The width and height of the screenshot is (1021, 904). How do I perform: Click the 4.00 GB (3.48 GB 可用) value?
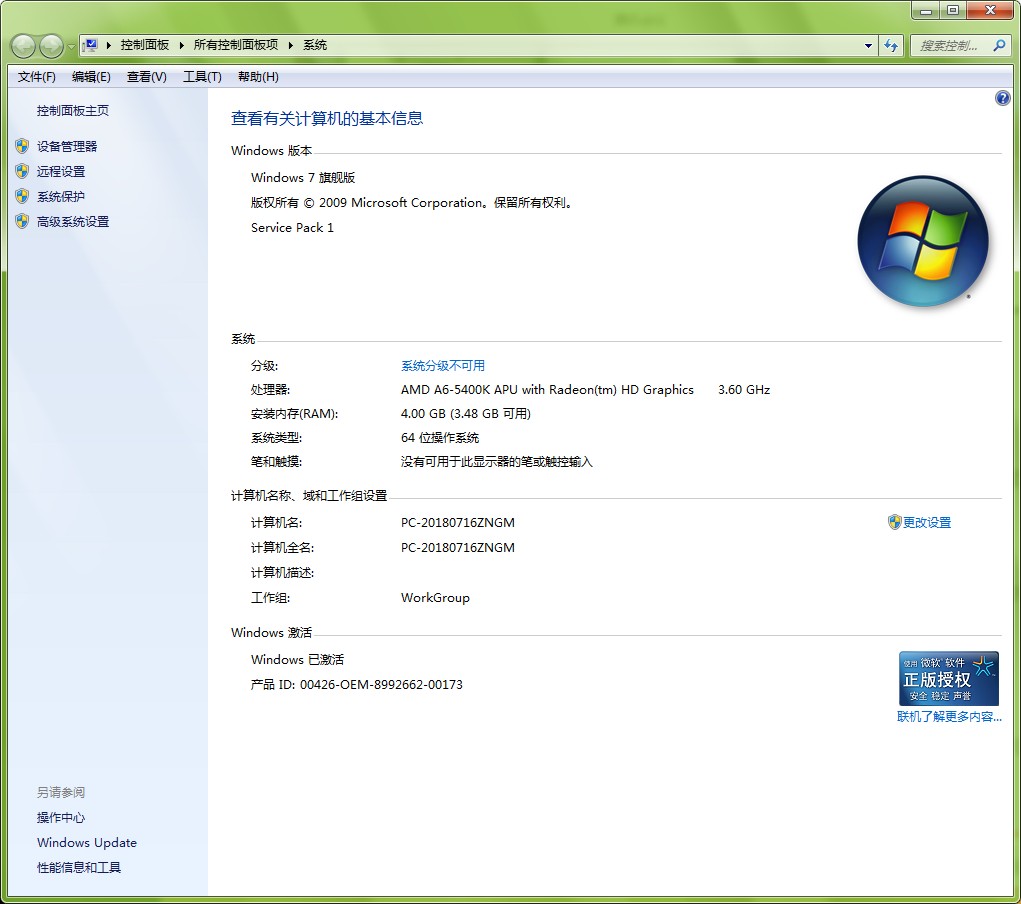[x=466, y=414]
